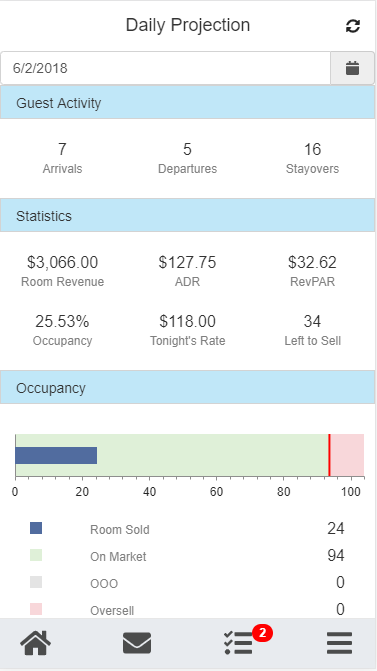The width and height of the screenshot is (377, 671).
Task: Go to the home screen icon
Action: [36, 643]
